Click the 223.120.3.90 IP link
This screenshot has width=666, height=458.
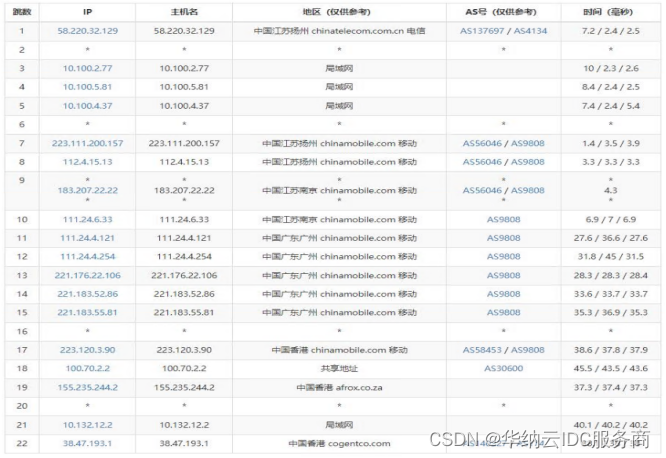click(89, 350)
